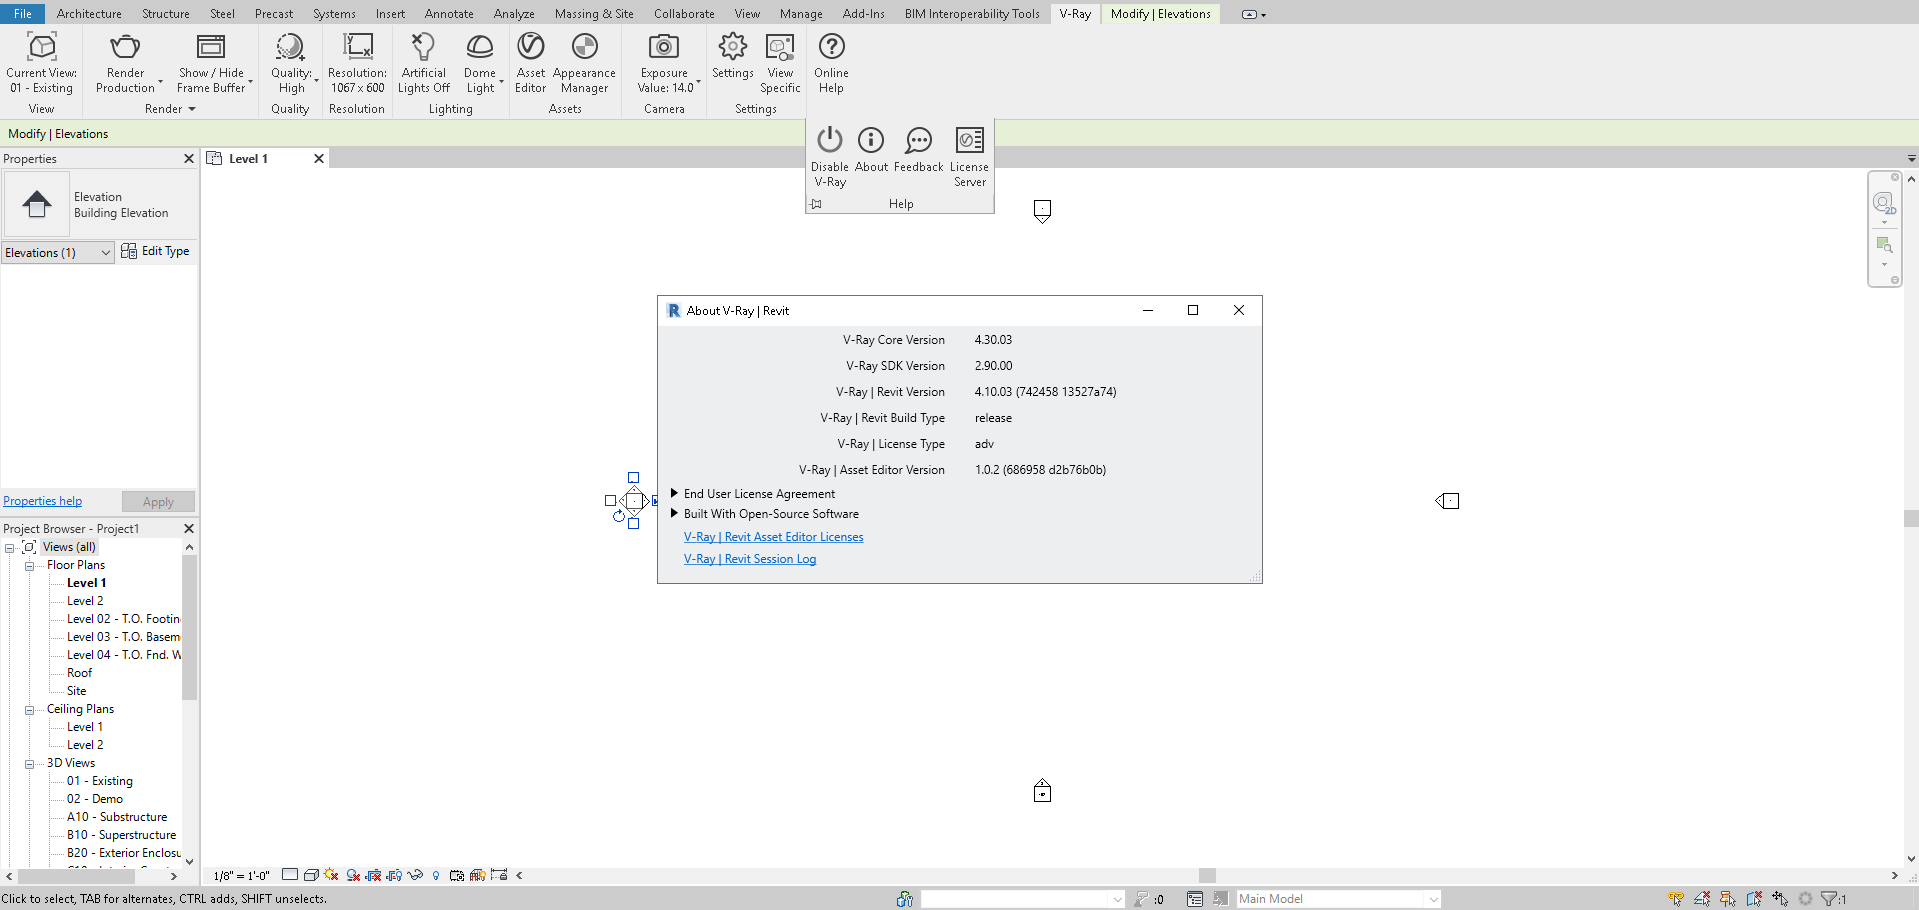Click the drawing area horizontal scrollbar thumb
Screen dimensions: 1919x910
tap(1207, 875)
